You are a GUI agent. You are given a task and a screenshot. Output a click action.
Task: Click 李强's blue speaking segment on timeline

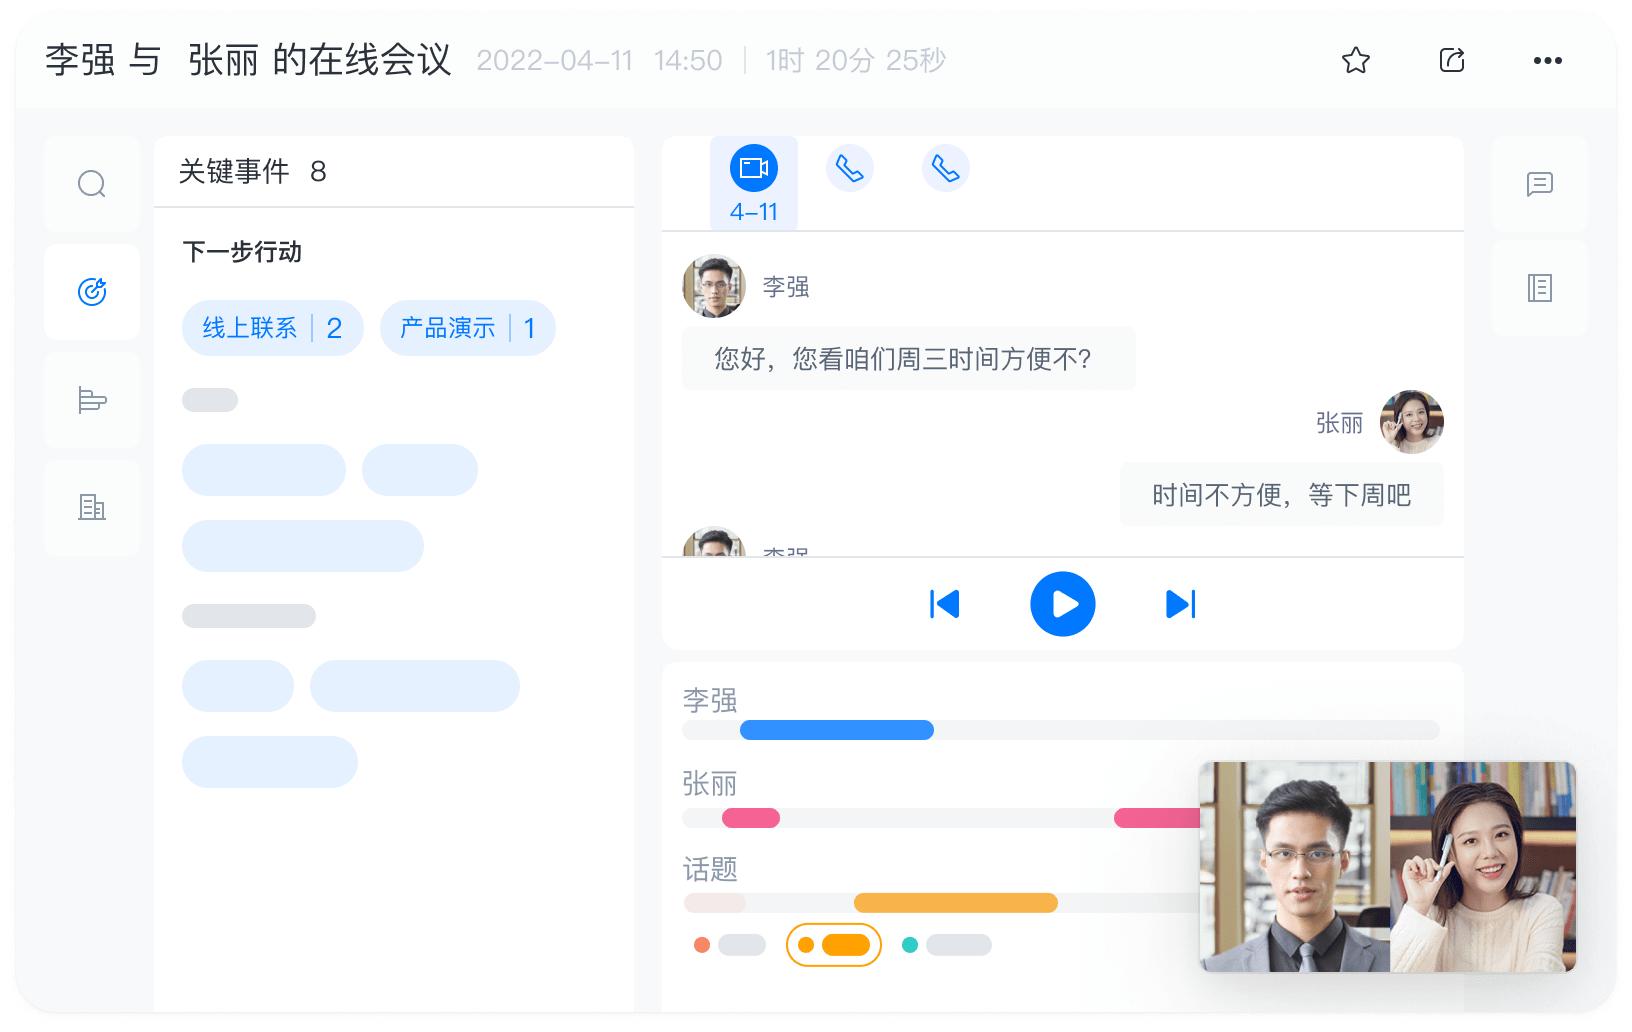tap(837, 730)
